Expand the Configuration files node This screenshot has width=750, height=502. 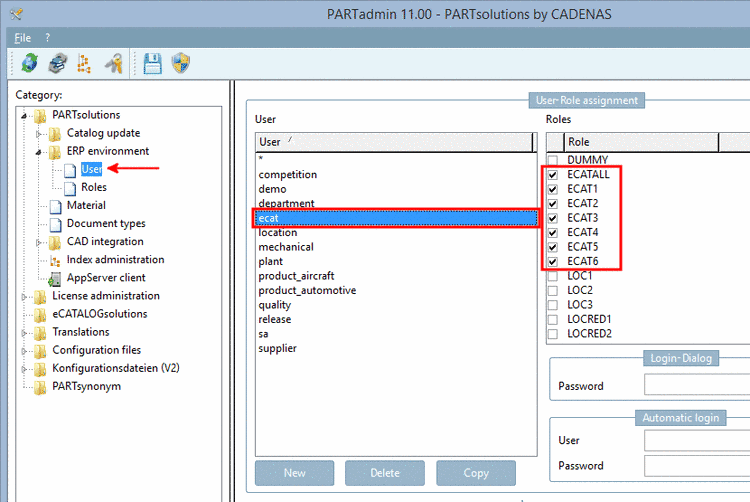click(24, 351)
